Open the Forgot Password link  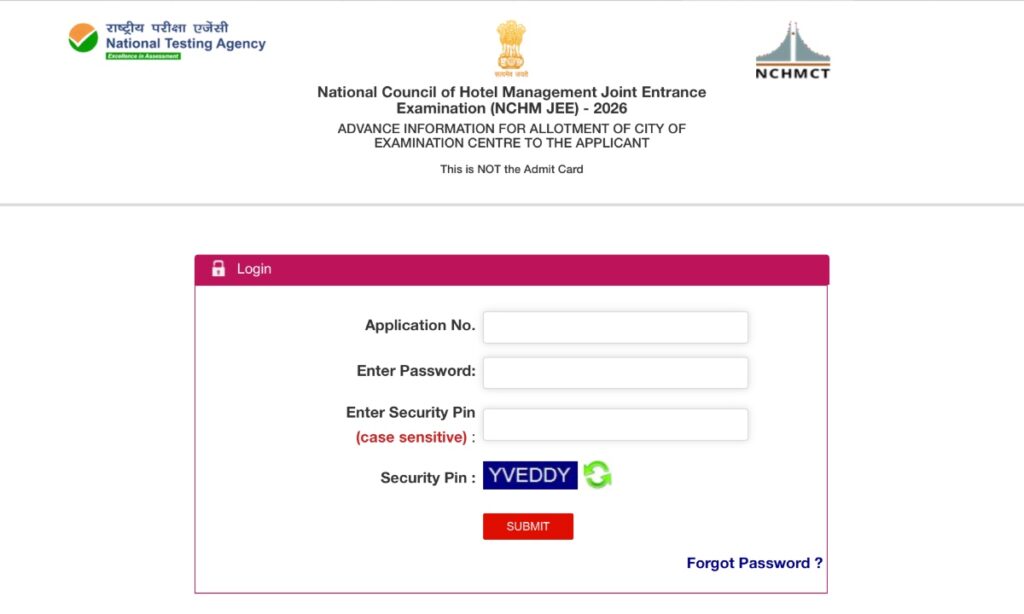pyautogui.click(x=754, y=563)
